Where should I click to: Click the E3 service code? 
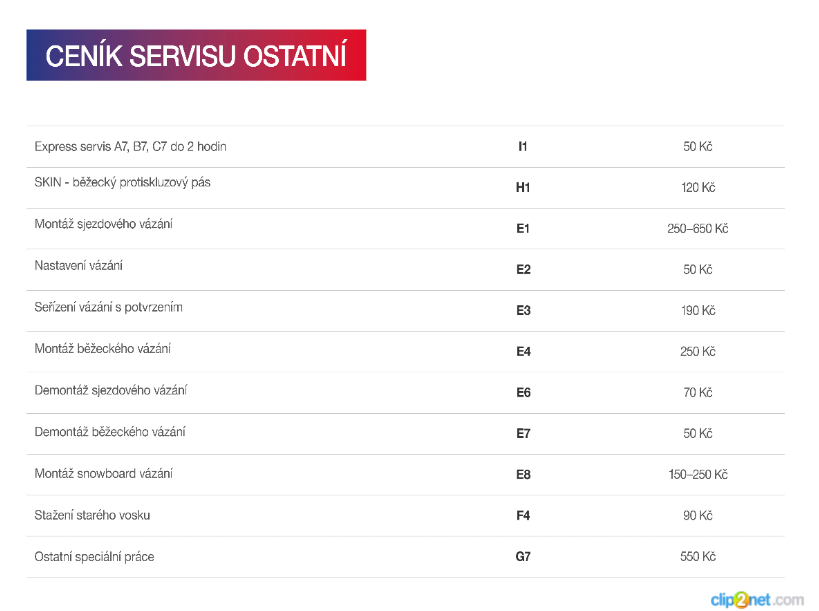point(523,311)
